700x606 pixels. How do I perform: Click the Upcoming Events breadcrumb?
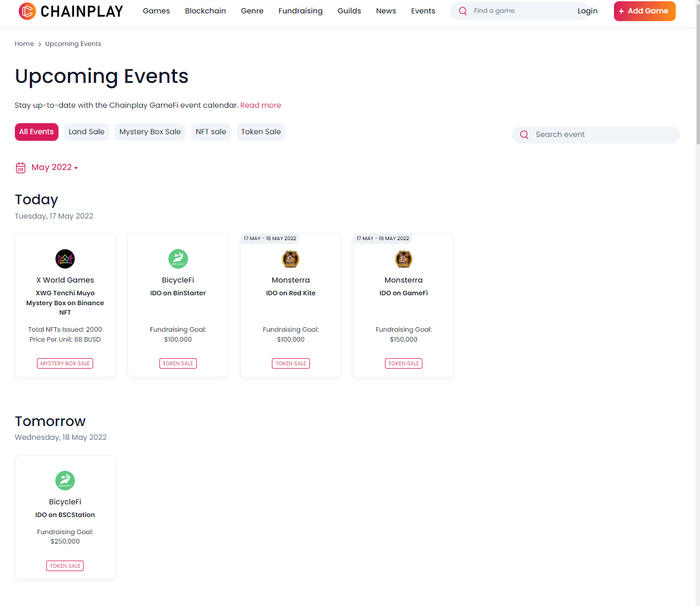coord(73,43)
